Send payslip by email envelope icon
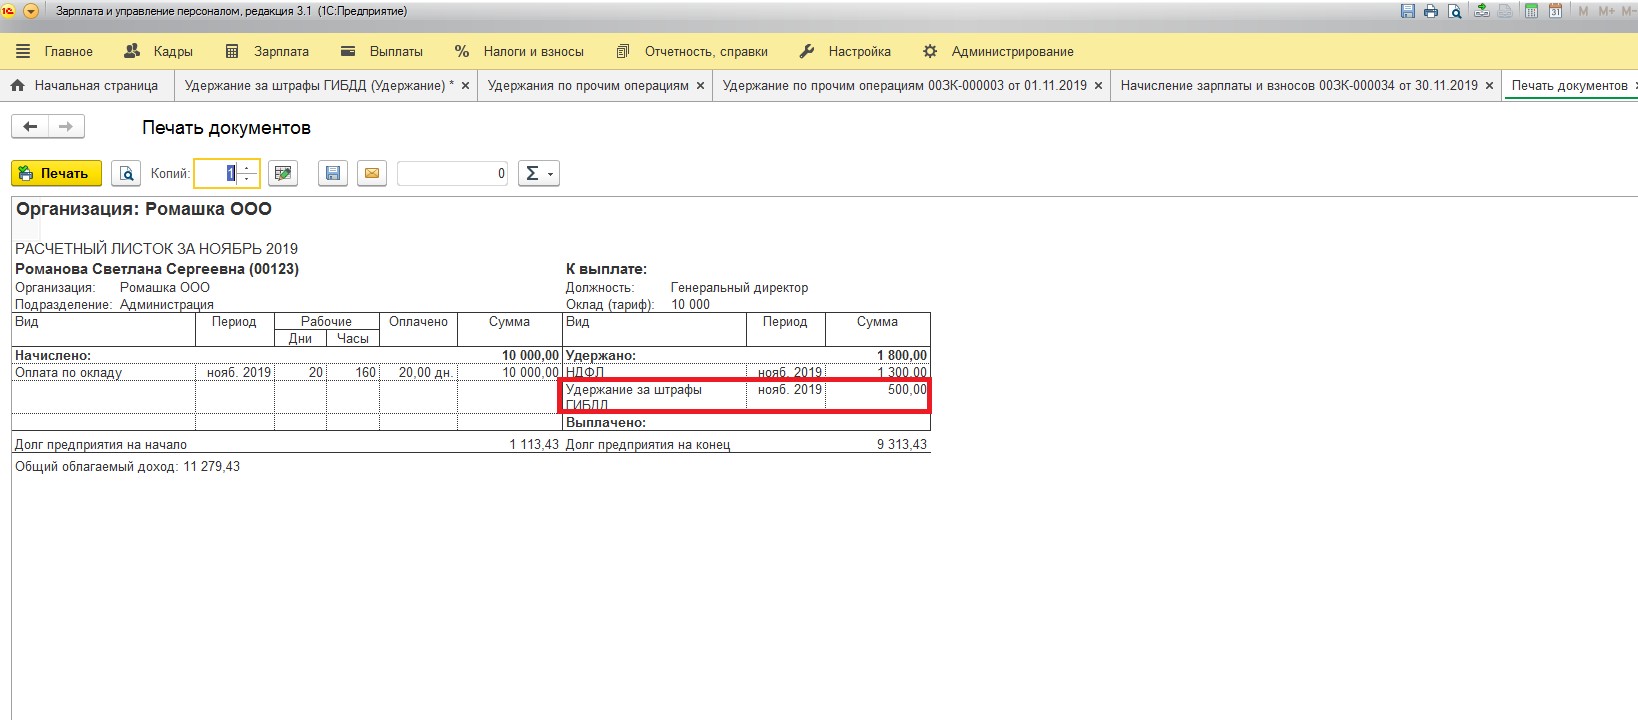1638x720 pixels. pos(371,174)
